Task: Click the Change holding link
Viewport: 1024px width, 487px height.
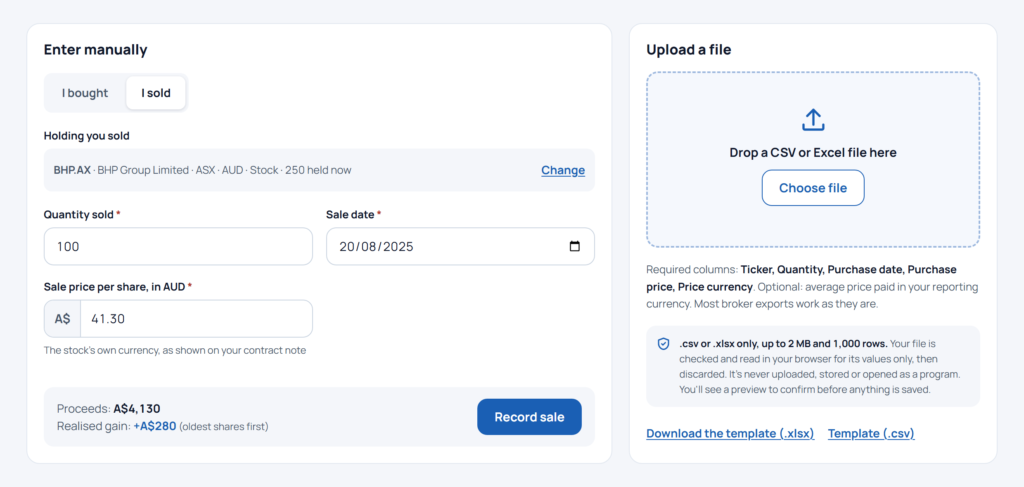Action: 563,170
